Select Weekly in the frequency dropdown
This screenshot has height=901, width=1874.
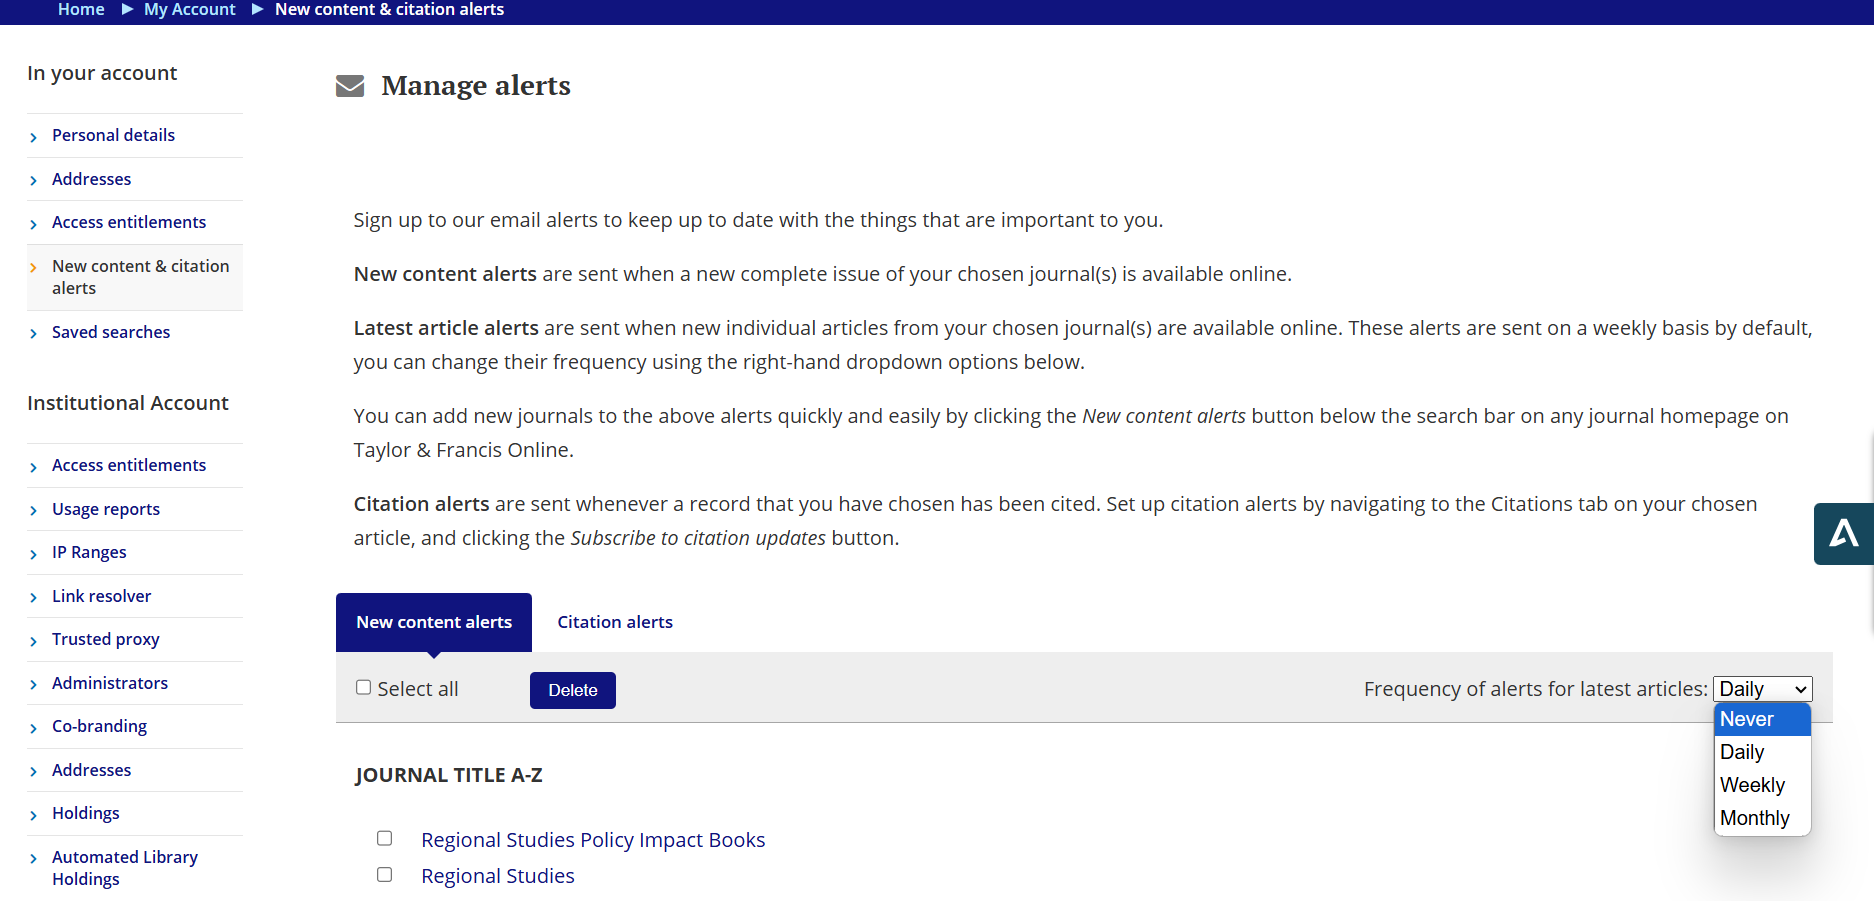(1752, 785)
